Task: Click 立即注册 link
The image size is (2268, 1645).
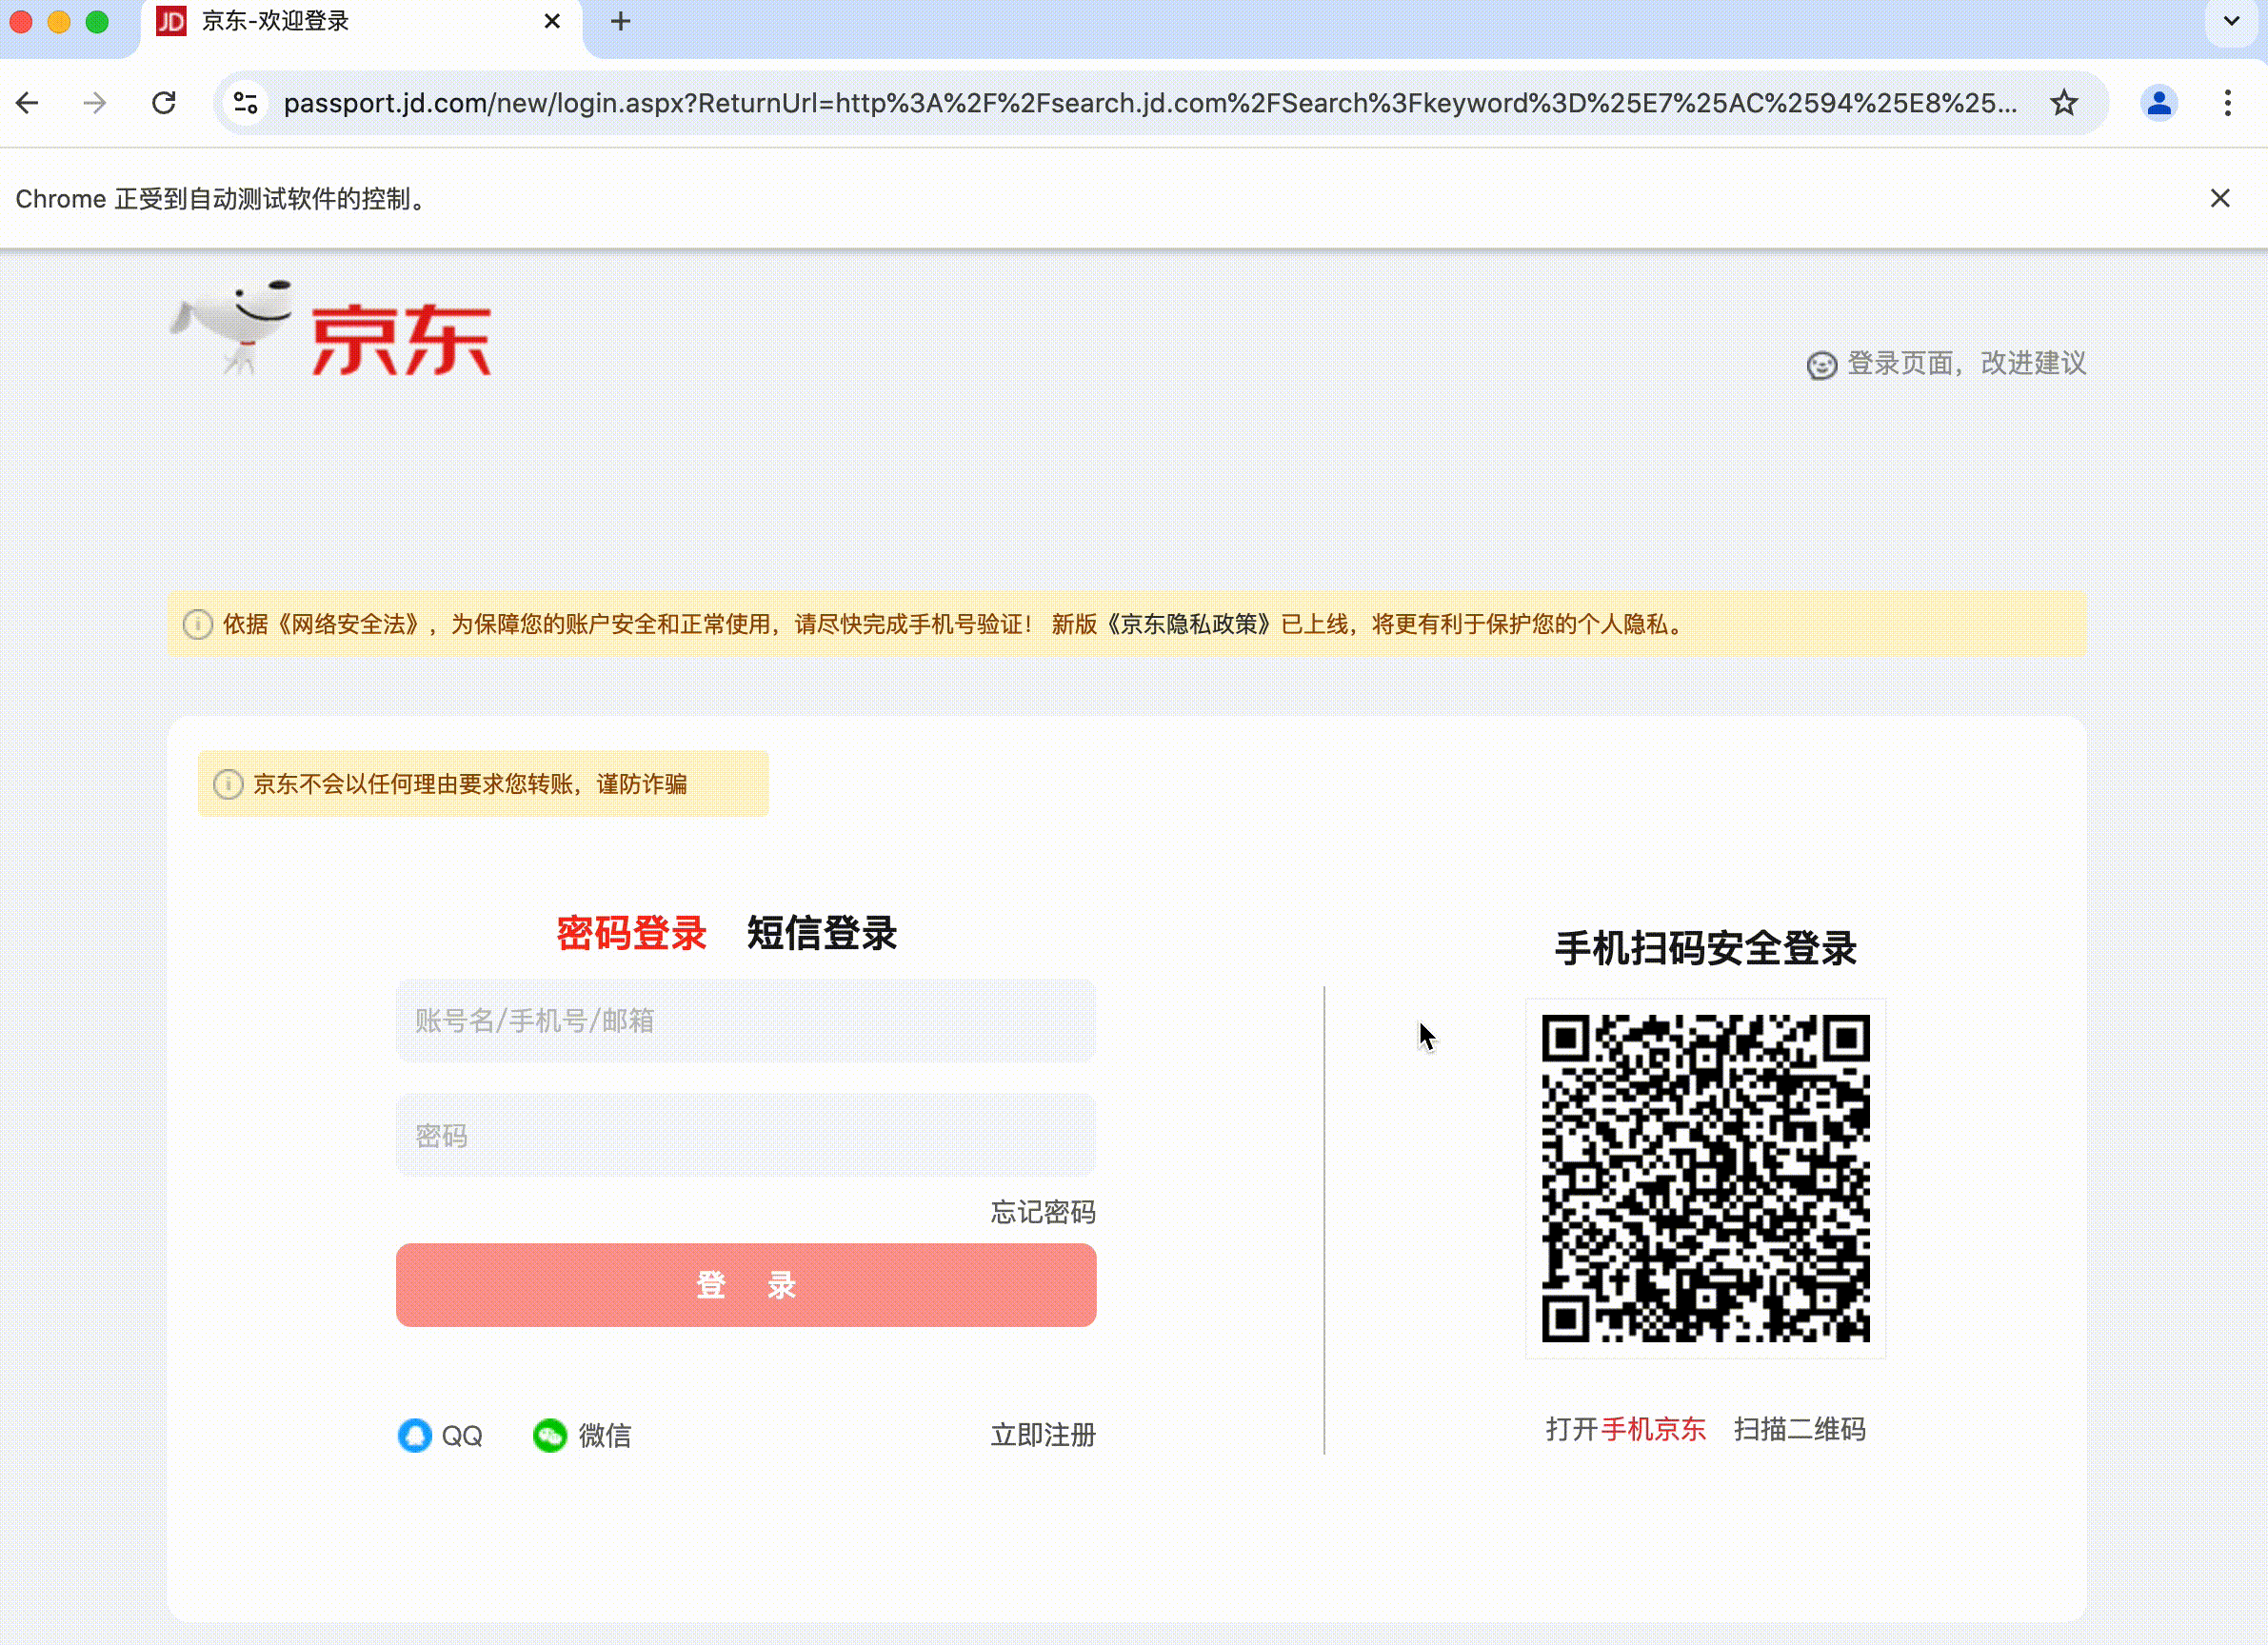Action: (1042, 1435)
